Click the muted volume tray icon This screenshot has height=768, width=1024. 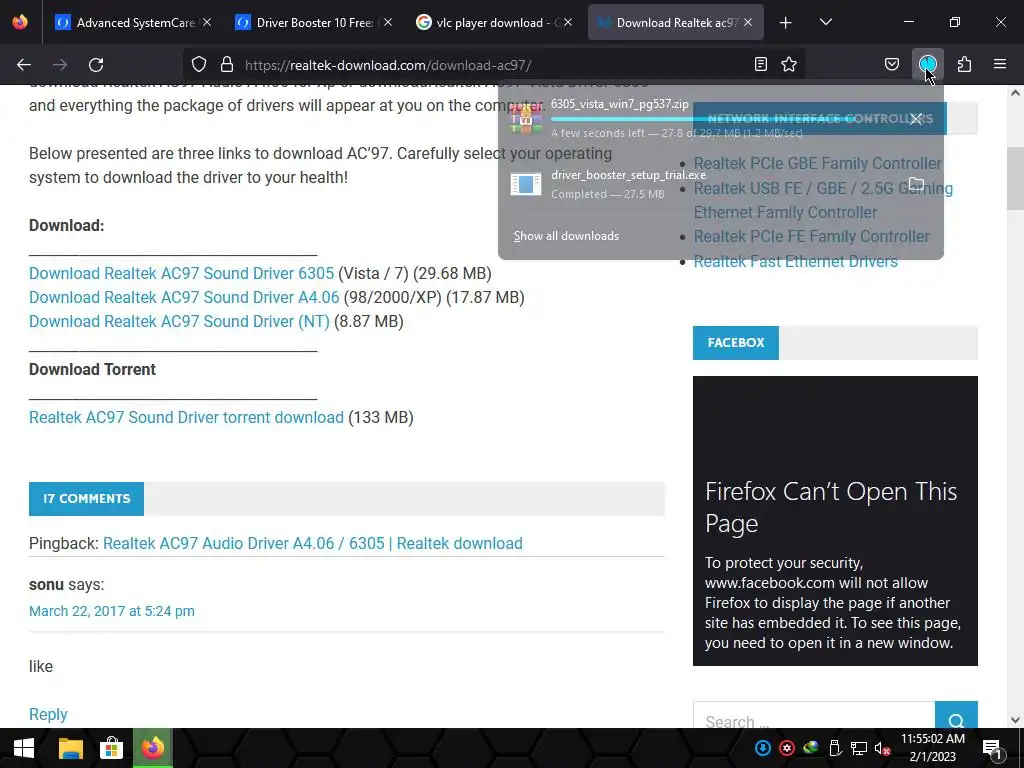point(882,748)
